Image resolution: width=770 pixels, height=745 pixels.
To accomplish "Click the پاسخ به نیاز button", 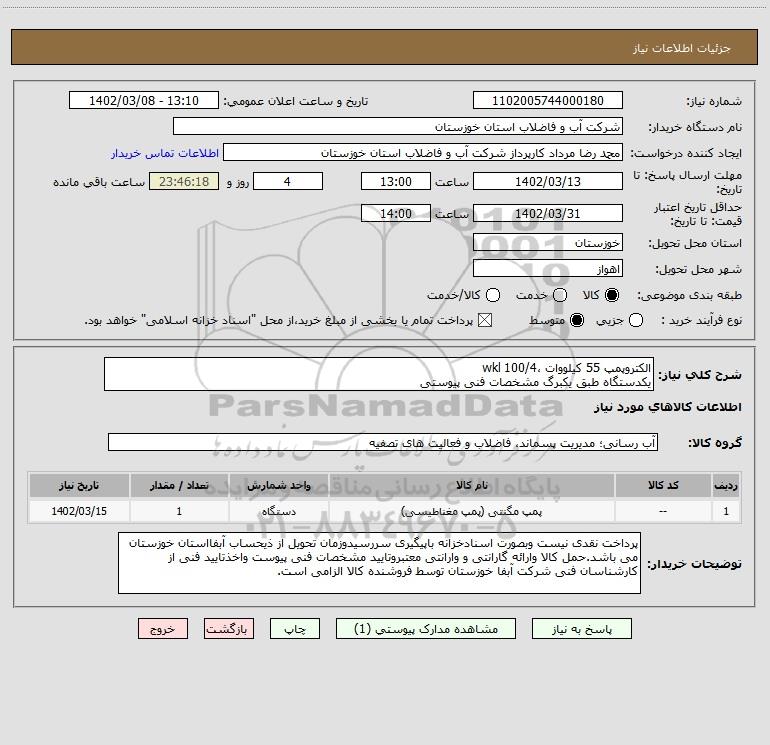I will pos(582,629).
